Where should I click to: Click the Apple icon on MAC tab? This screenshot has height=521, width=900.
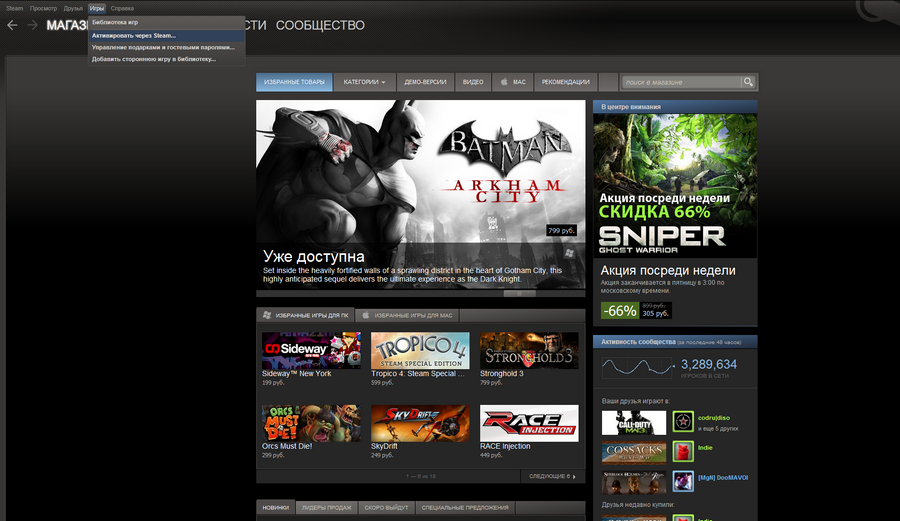(504, 82)
